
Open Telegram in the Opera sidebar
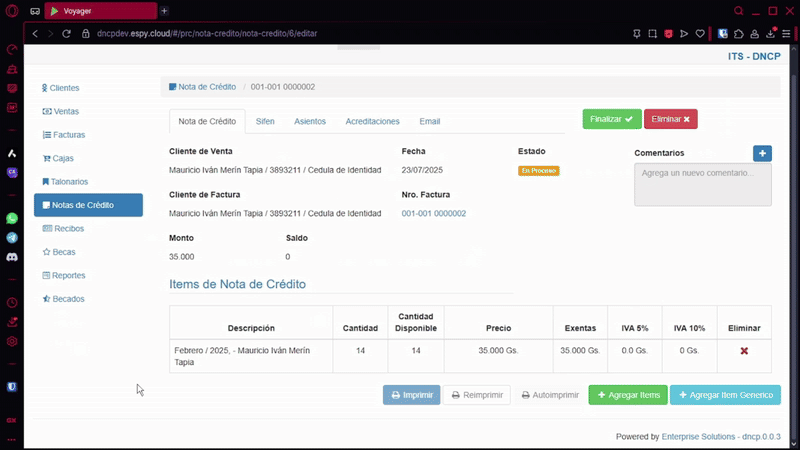pos(12,237)
